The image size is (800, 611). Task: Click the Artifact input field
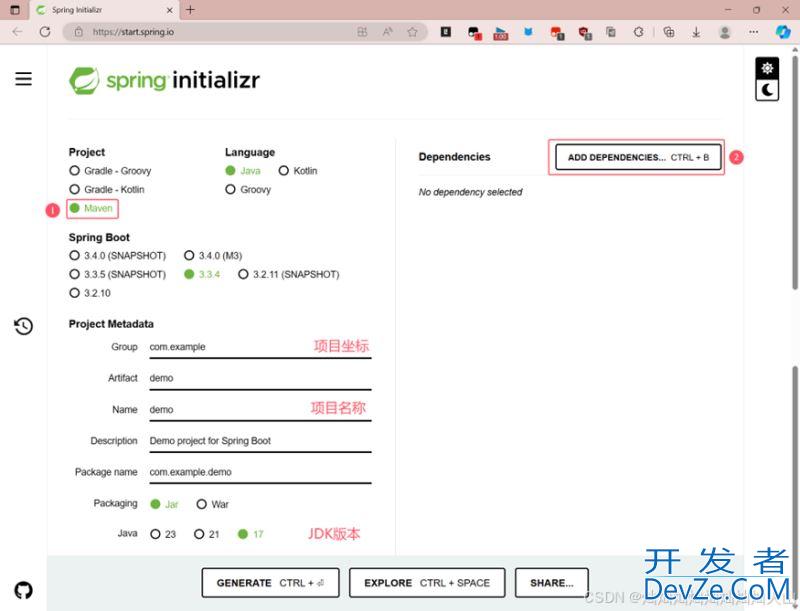[x=260, y=378]
